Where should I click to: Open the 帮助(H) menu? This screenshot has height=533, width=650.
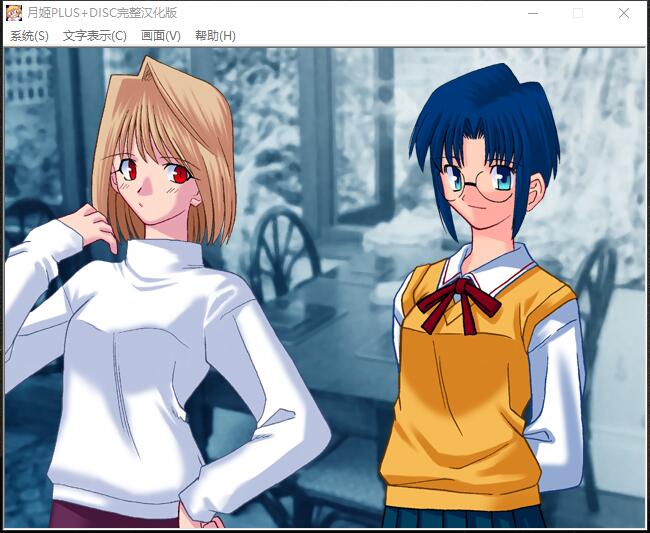(x=215, y=36)
